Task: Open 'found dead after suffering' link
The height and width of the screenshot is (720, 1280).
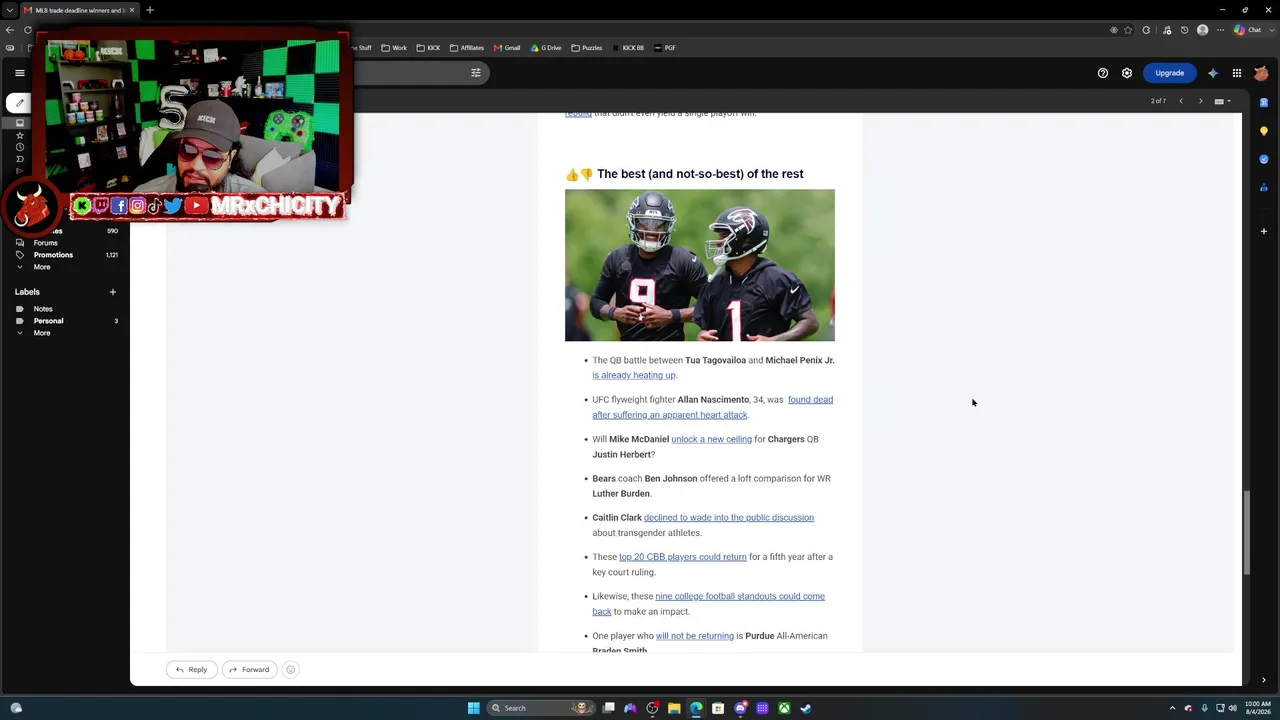Action: 712,407
